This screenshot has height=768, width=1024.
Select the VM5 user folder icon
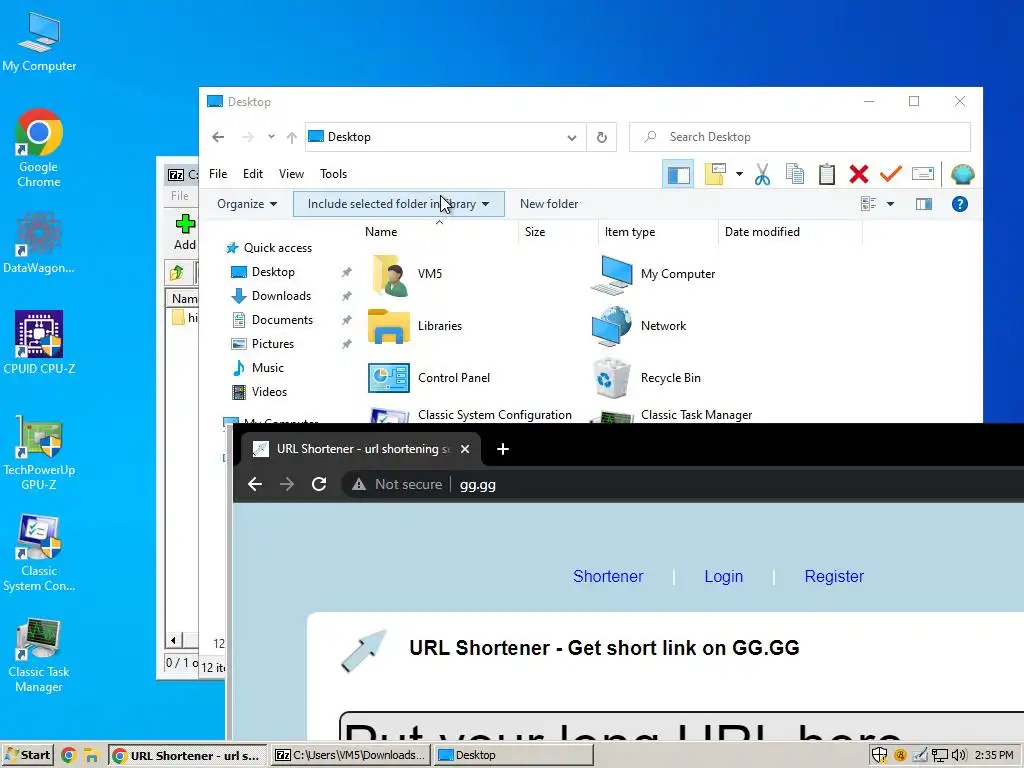pyautogui.click(x=389, y=274)
